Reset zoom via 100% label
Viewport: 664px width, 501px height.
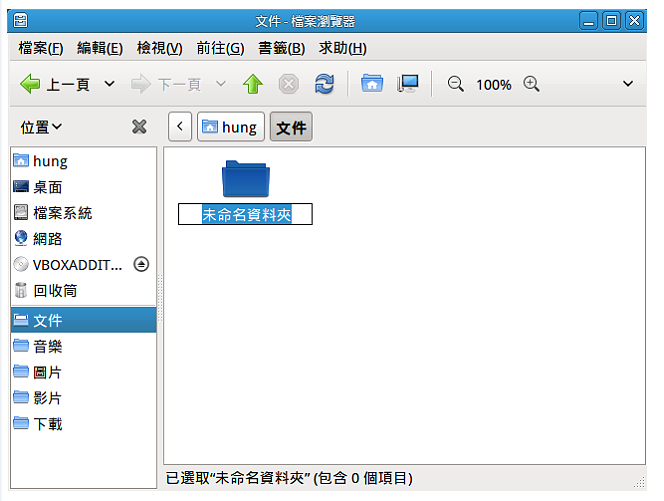[x=494, y=85]
